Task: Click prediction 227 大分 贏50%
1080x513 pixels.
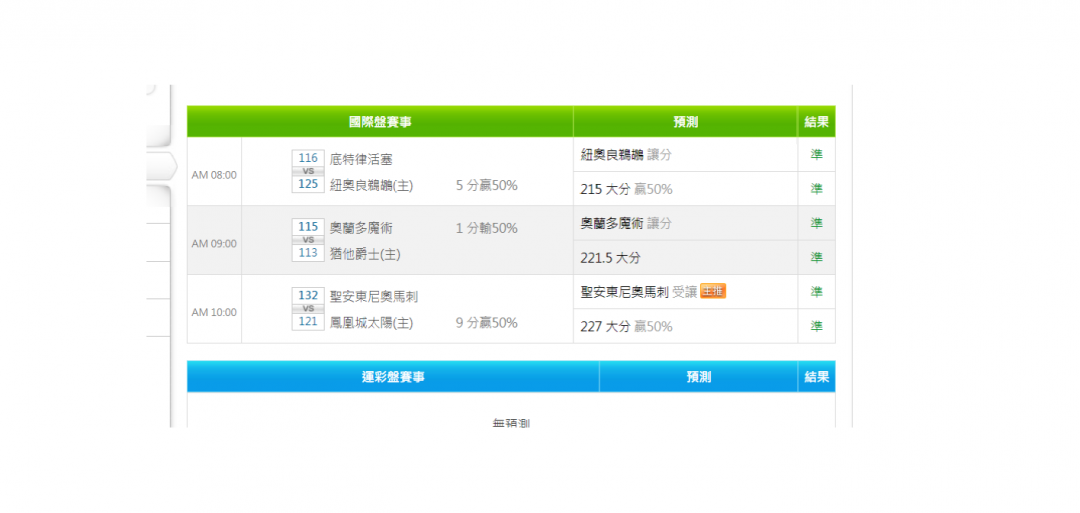Action: [626, 326]
